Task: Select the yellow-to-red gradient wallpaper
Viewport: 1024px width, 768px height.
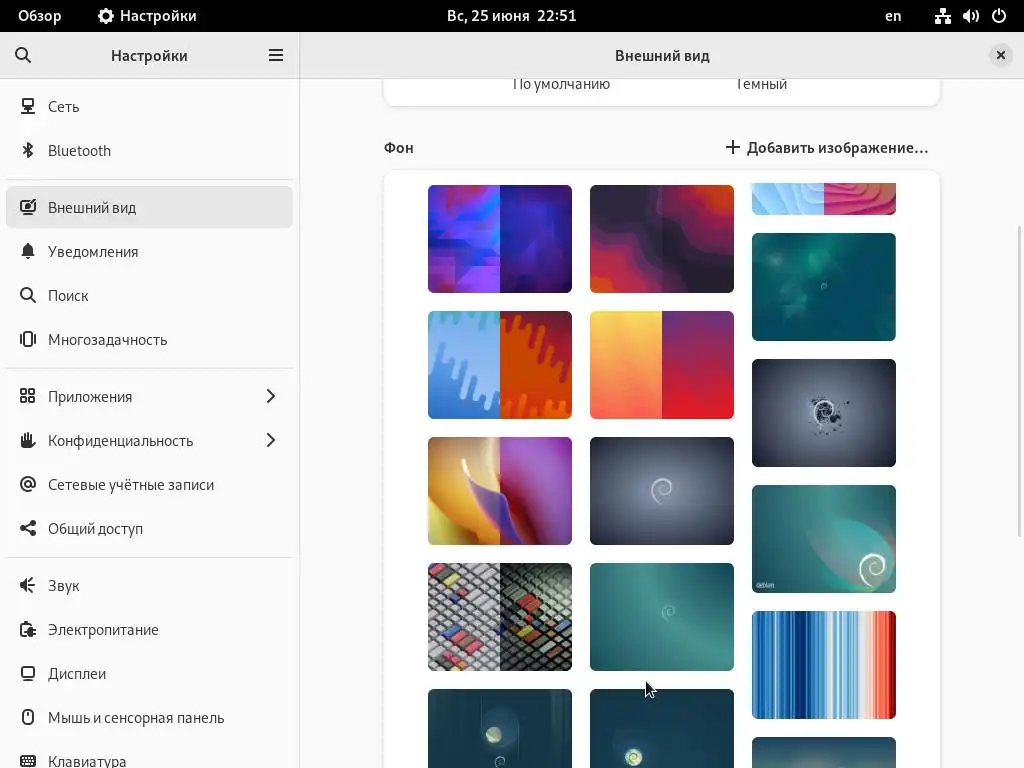Action: point(662,364)
